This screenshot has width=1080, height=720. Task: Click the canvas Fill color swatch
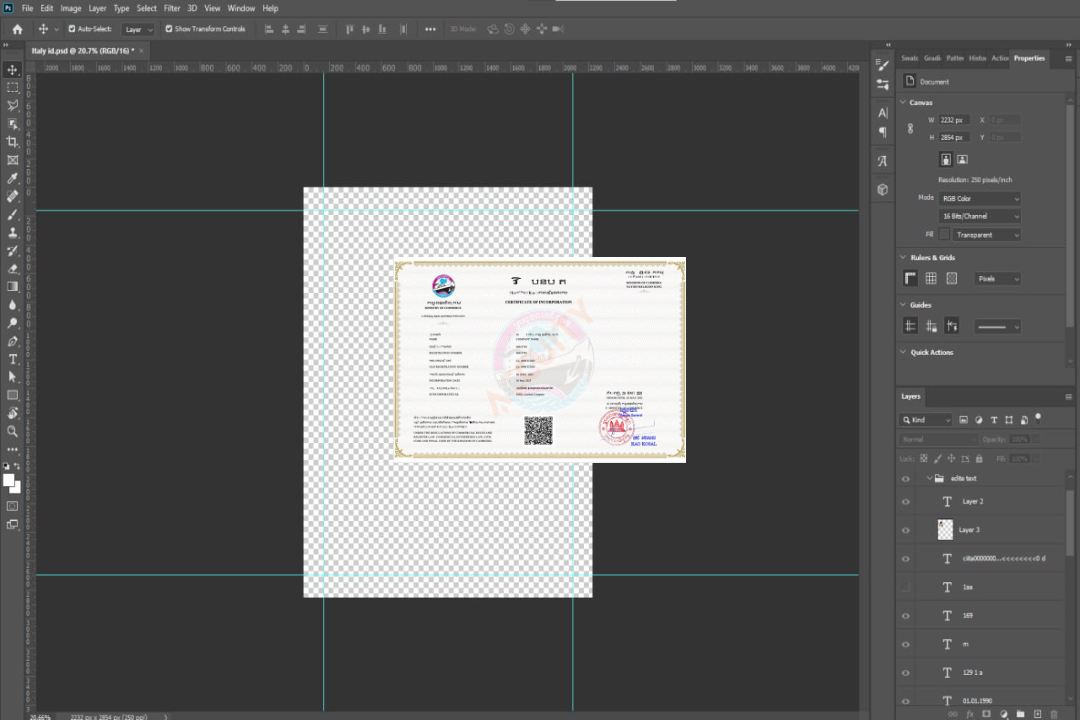(944, 234)
